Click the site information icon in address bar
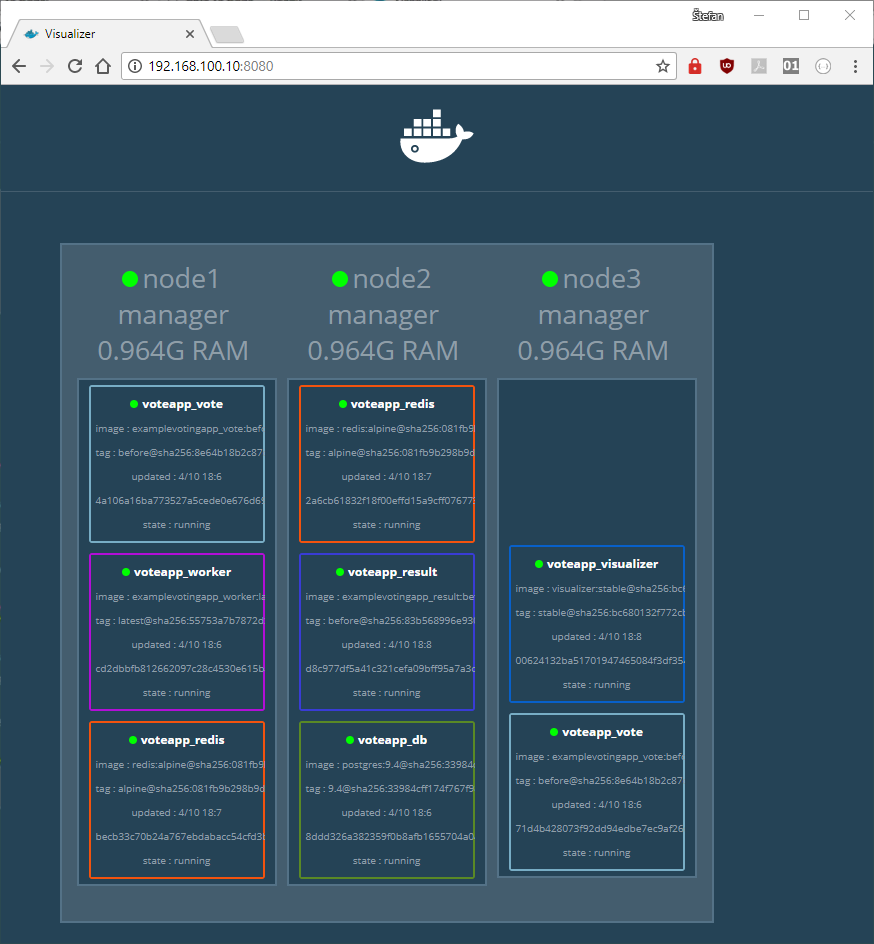 [135, 67]
